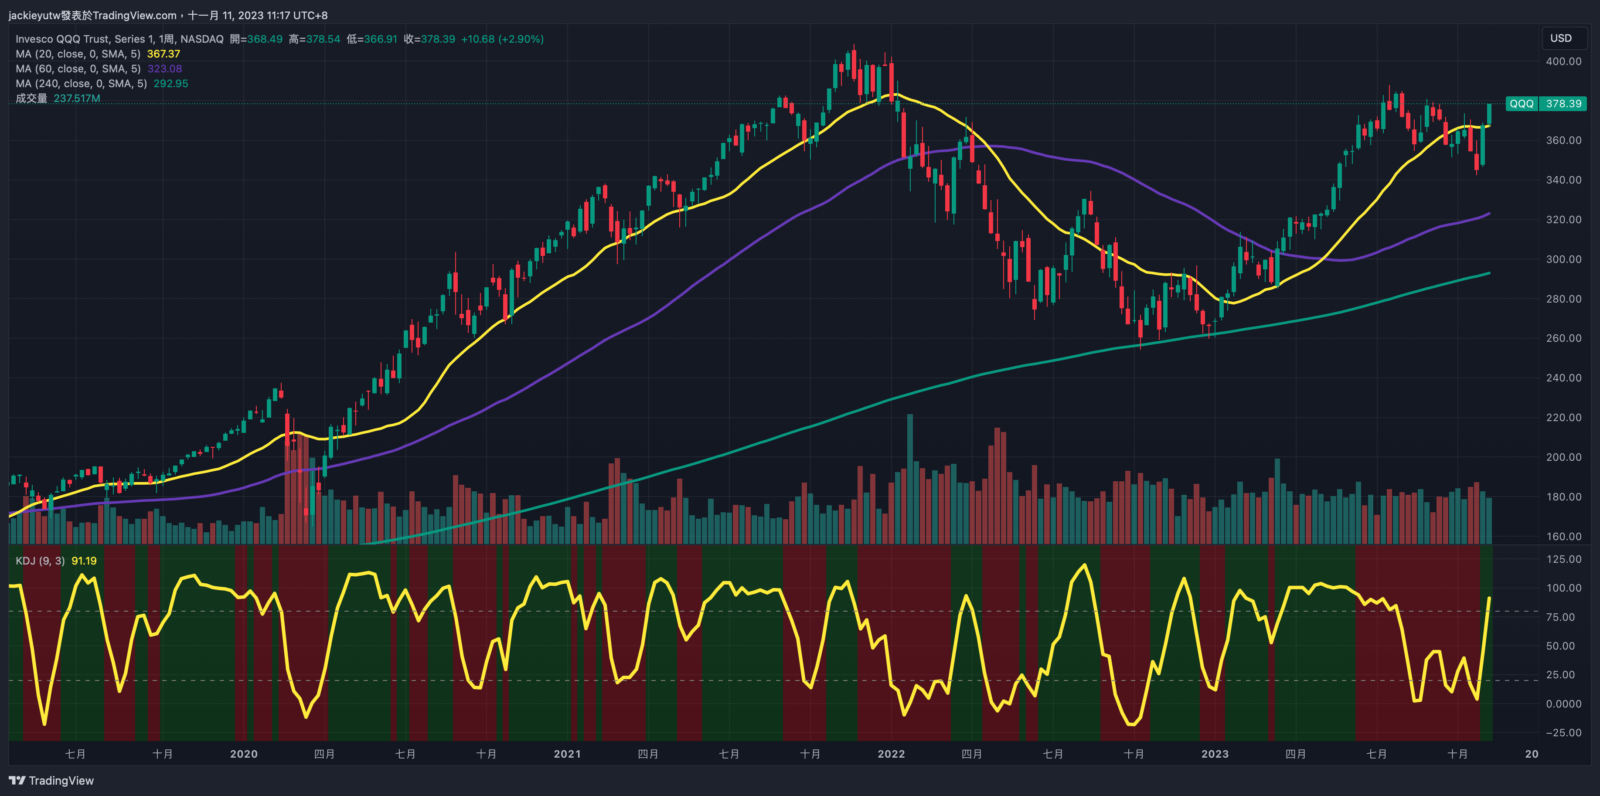Image resolution: width=1600 pixels, height=796 pixels.
Task: Click the 2022 label on time axis
Action: pyautogui.click(x=891, y=754)
